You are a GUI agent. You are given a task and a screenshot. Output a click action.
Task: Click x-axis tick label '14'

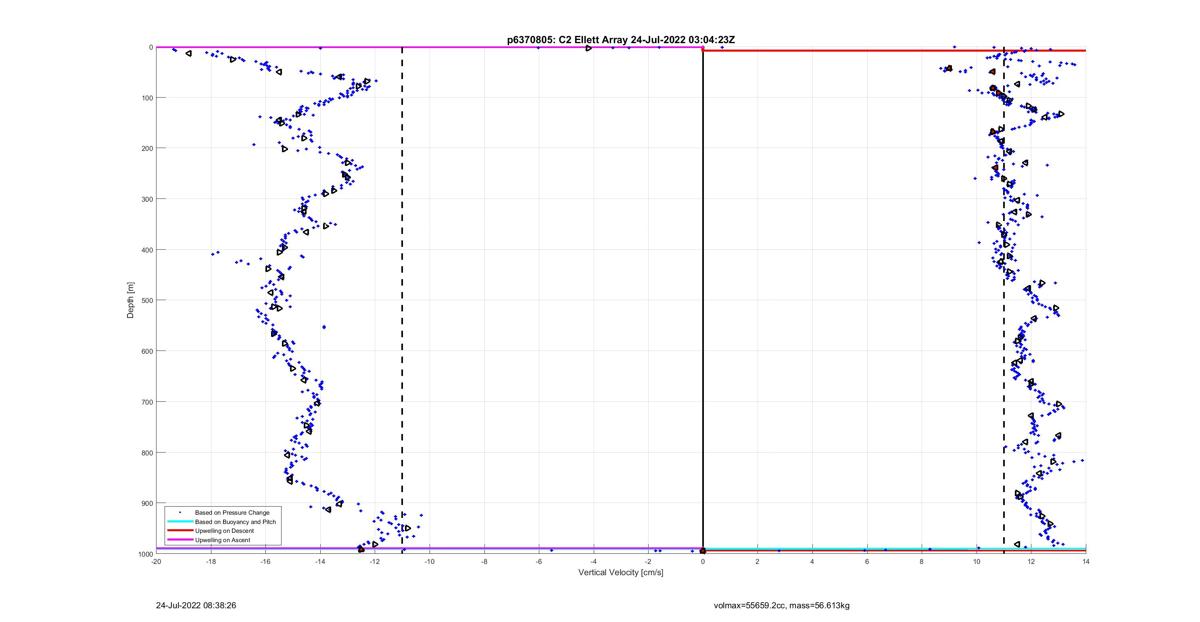point(1085,560)
